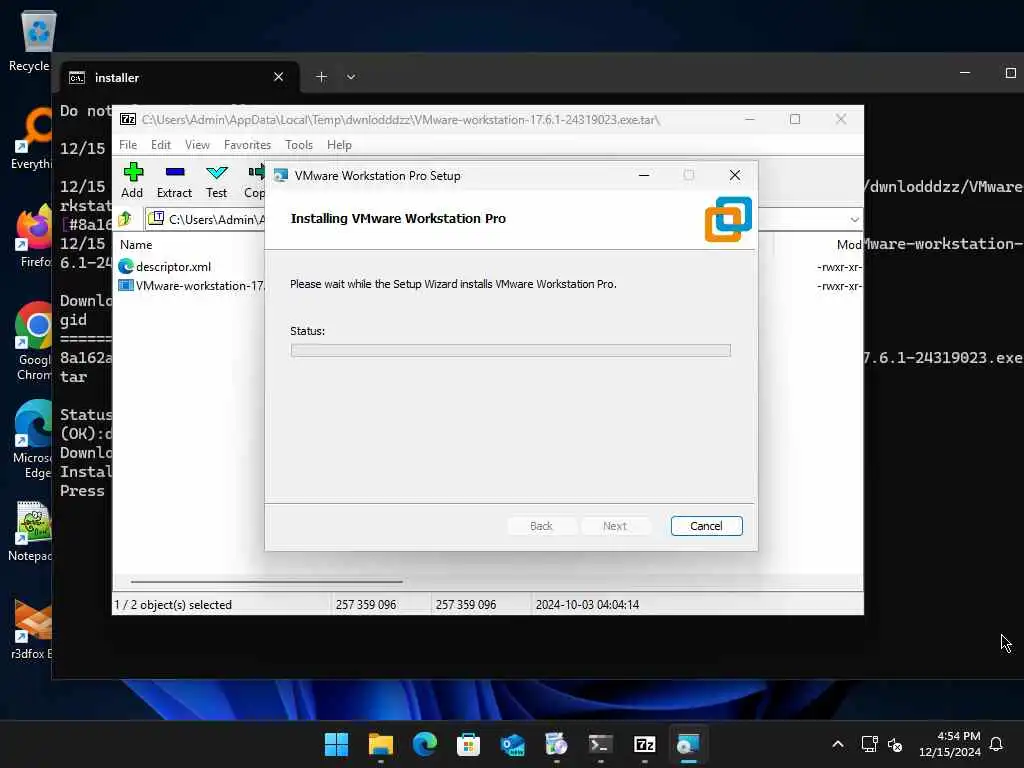The image size is (1024, 768).
Task: Show hidden system tray icons
Action: (838, 744)
